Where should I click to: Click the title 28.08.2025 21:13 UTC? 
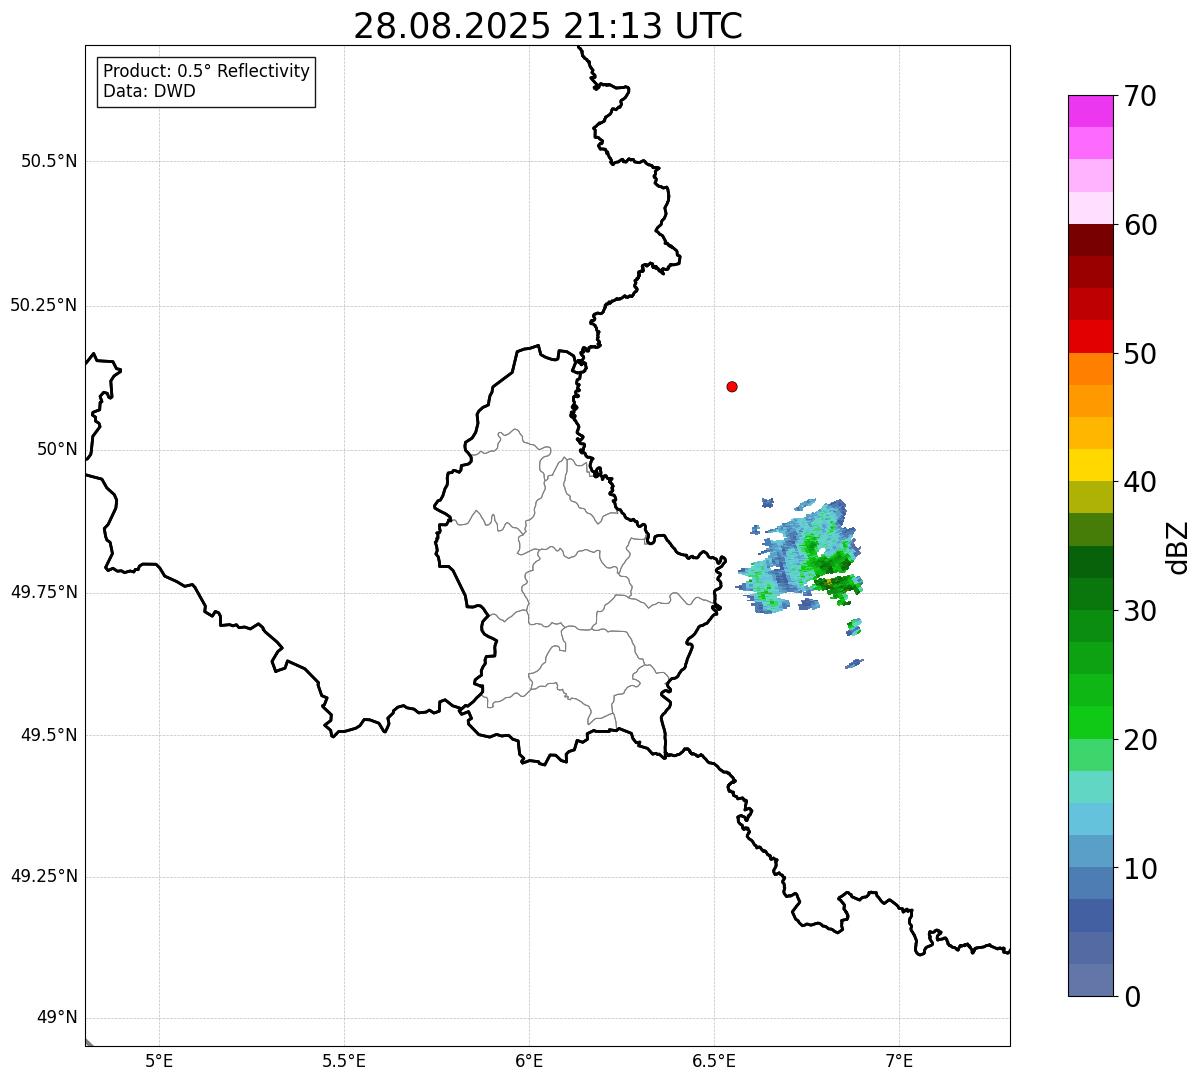[548, 25]
